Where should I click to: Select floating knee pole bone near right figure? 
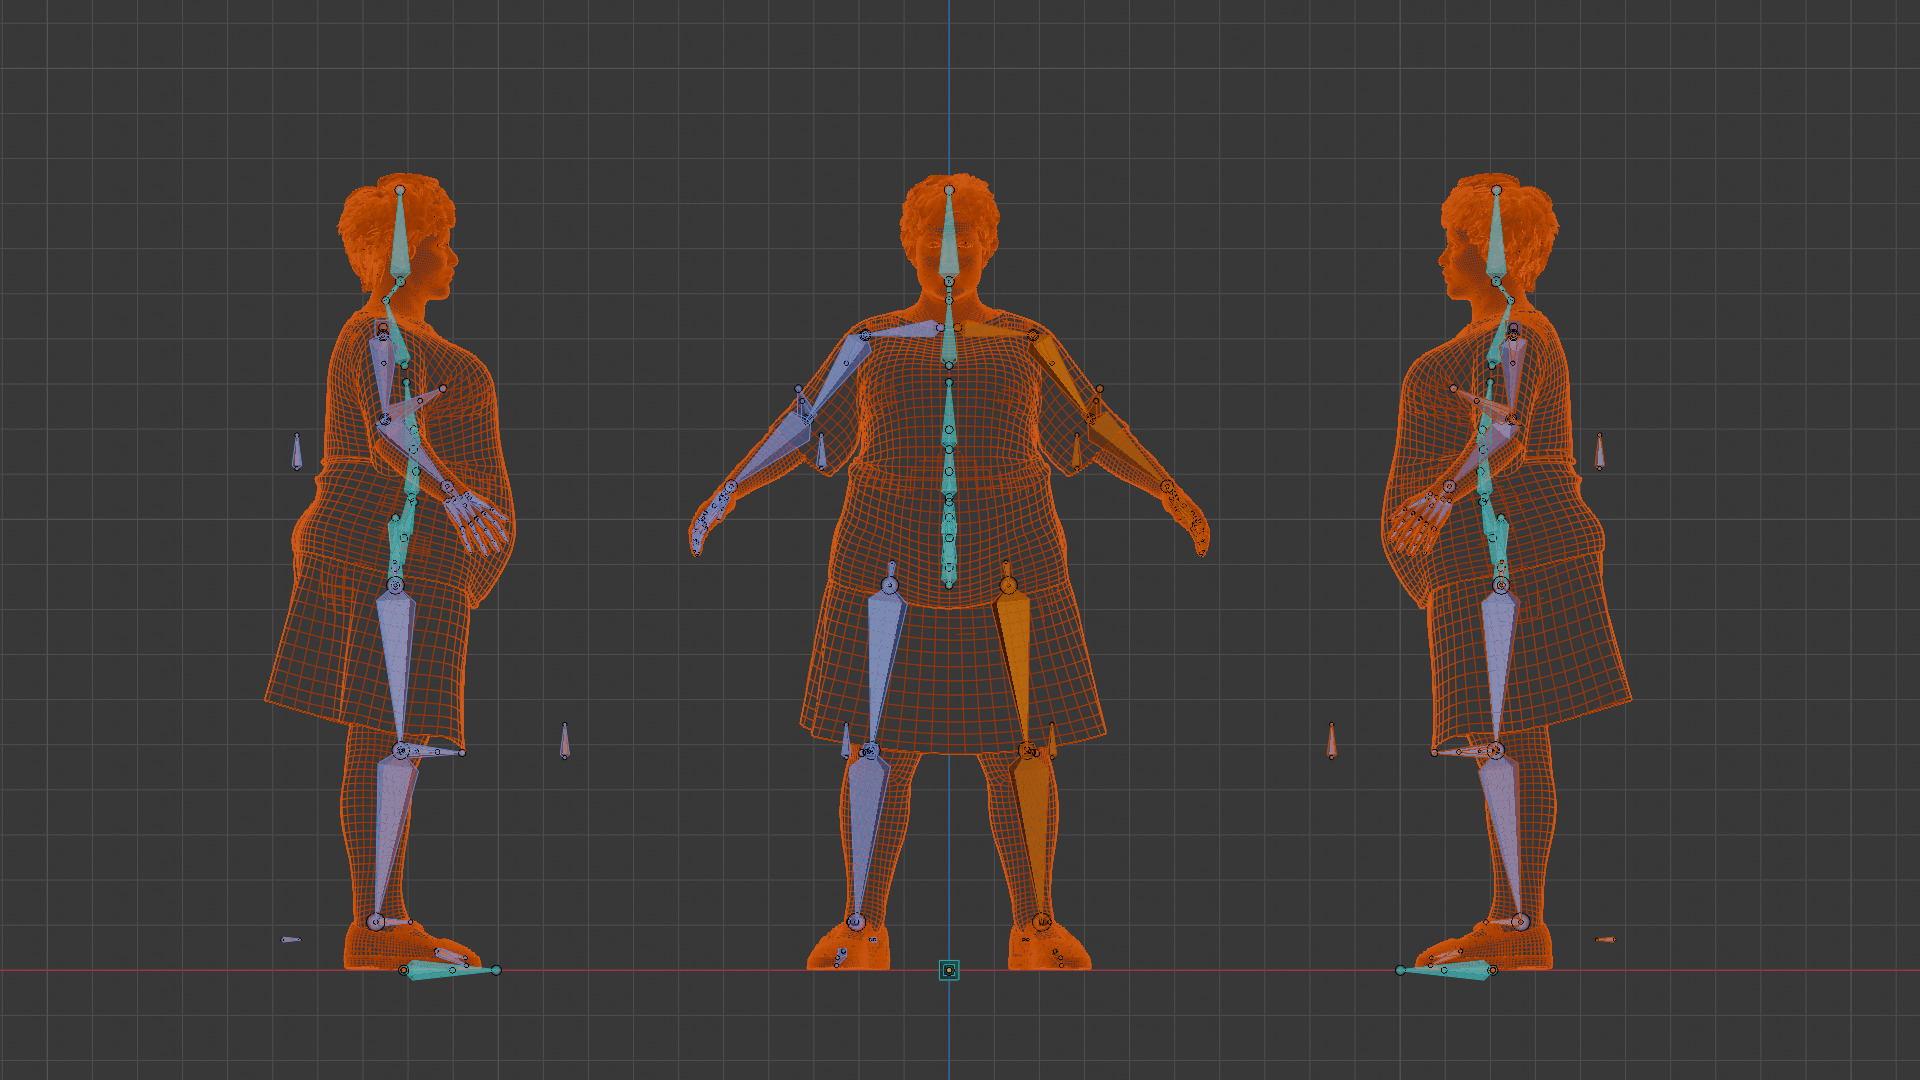point(1331,741)
